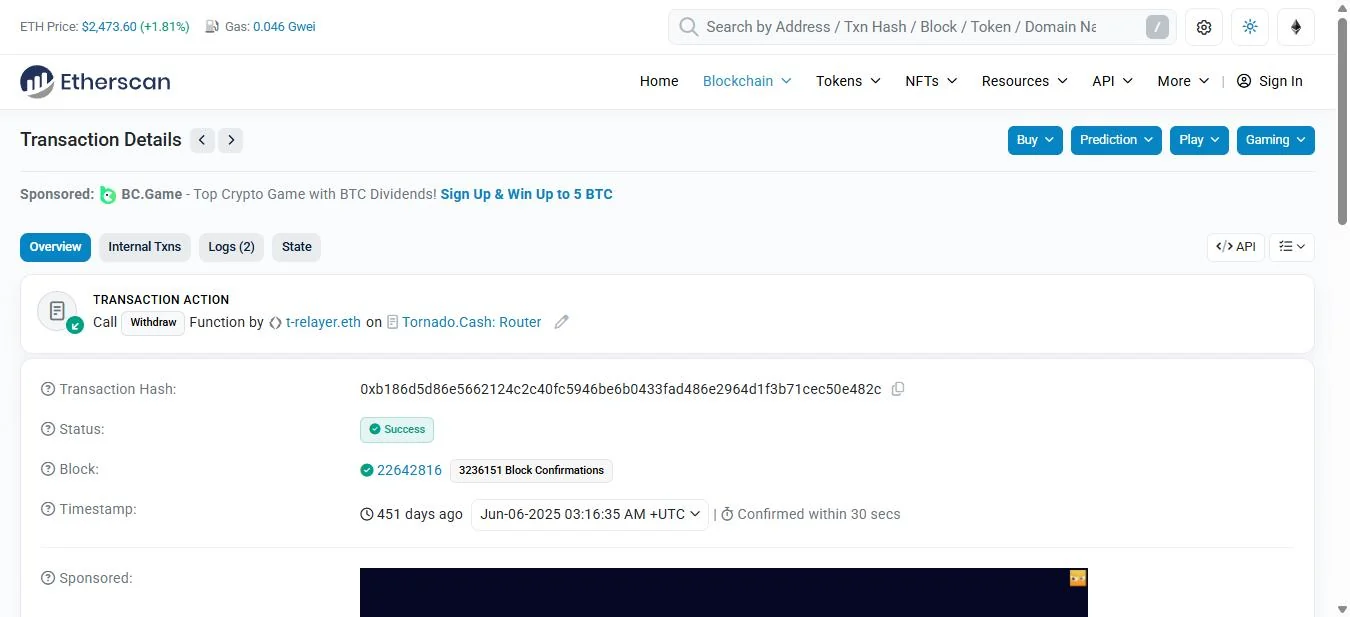Open t-relayer.eth address link
The height and width of the screenshot is (617, 1350).
coord(323,322)
